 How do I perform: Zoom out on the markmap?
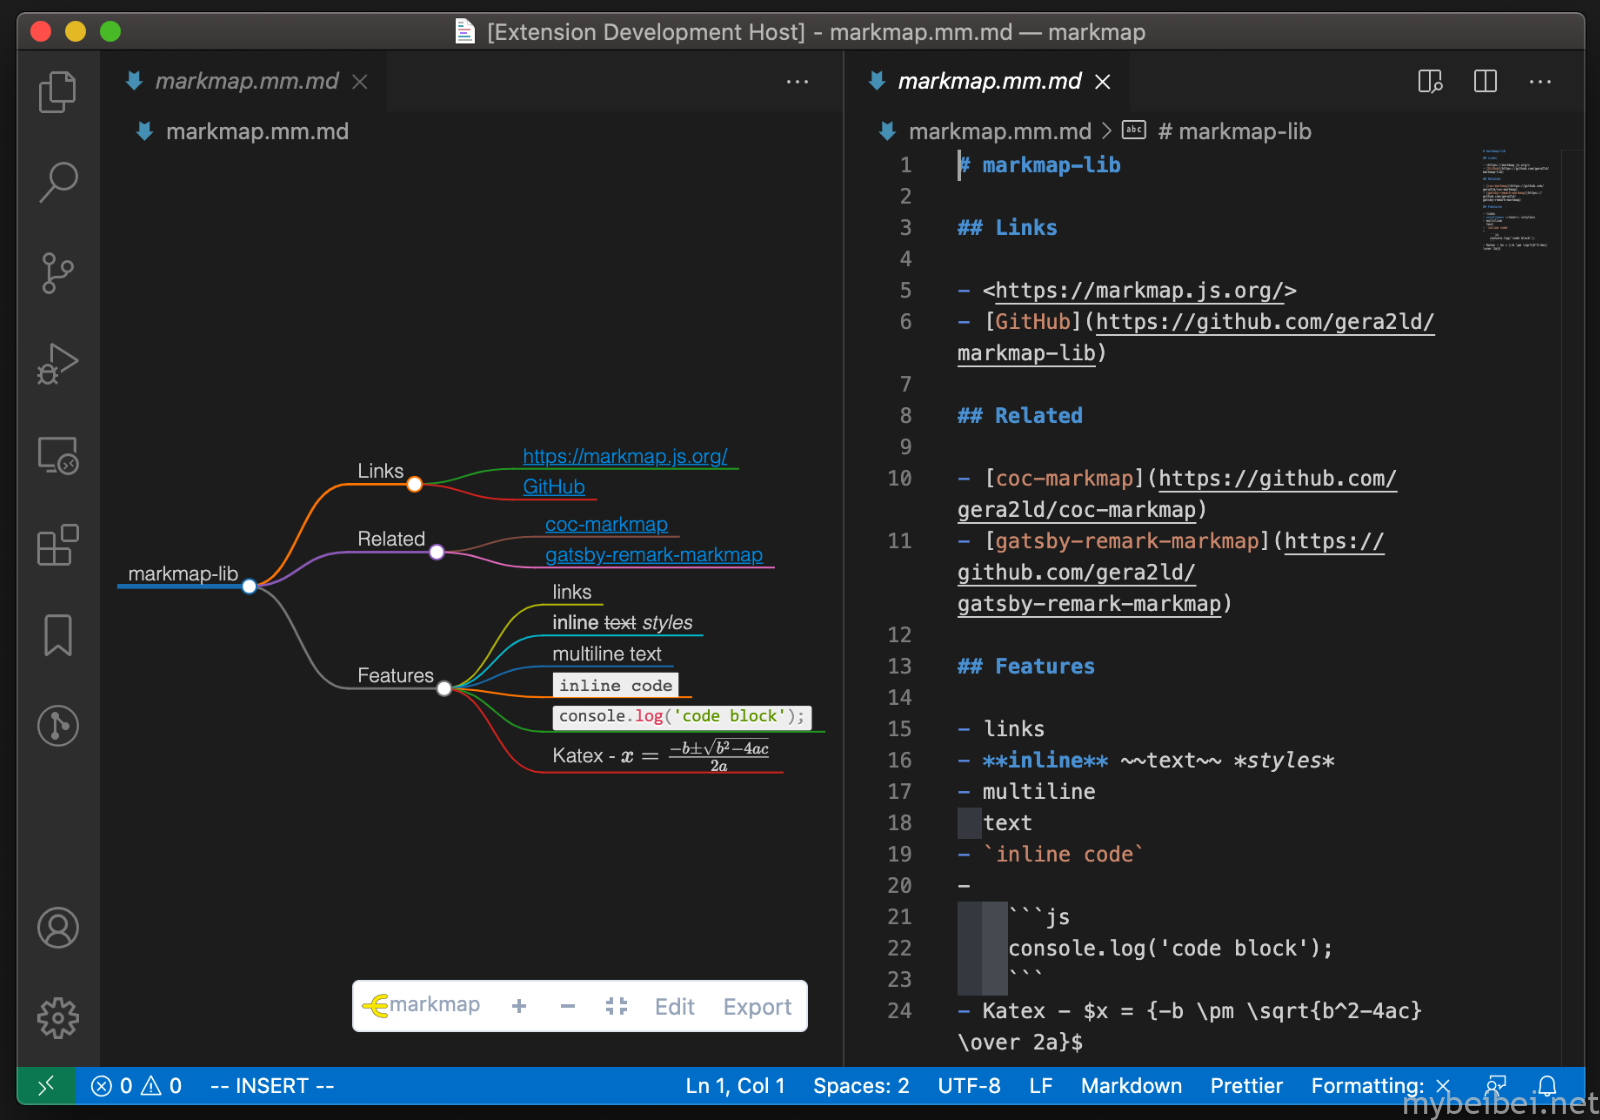pos(568,1006)
